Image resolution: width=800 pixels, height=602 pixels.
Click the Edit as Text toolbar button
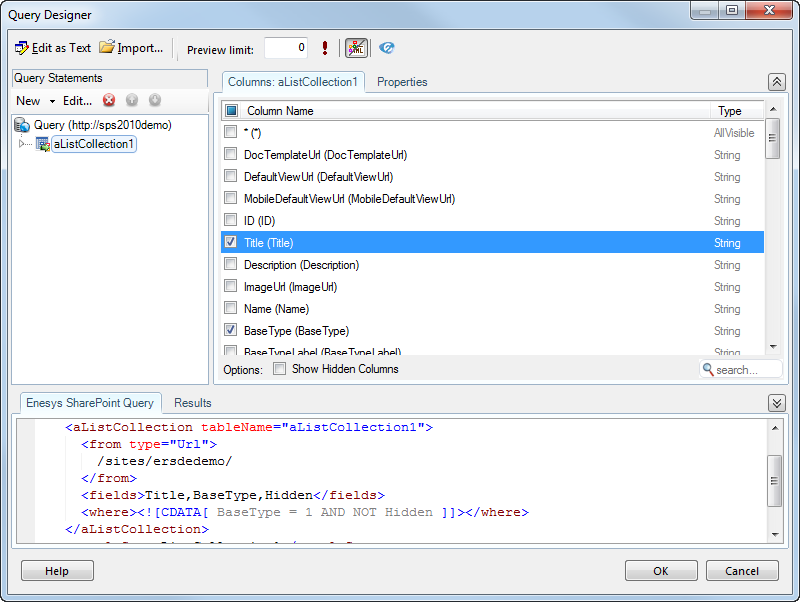(x=53, y=48)
